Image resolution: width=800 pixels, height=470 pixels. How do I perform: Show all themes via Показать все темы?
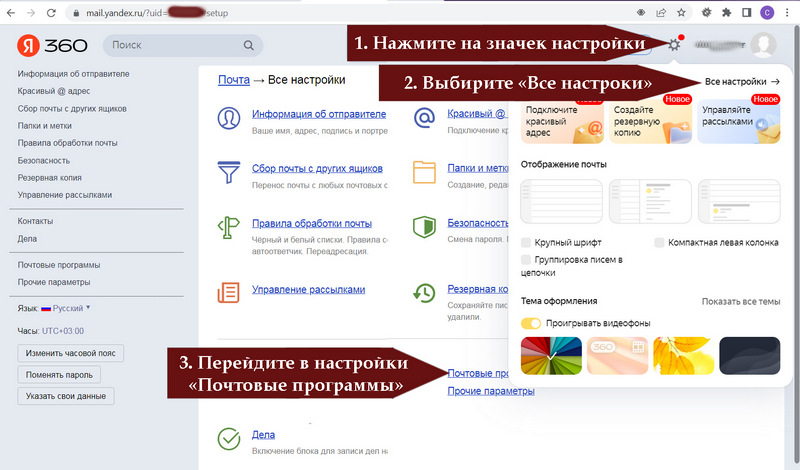click(x=740, y=301)
